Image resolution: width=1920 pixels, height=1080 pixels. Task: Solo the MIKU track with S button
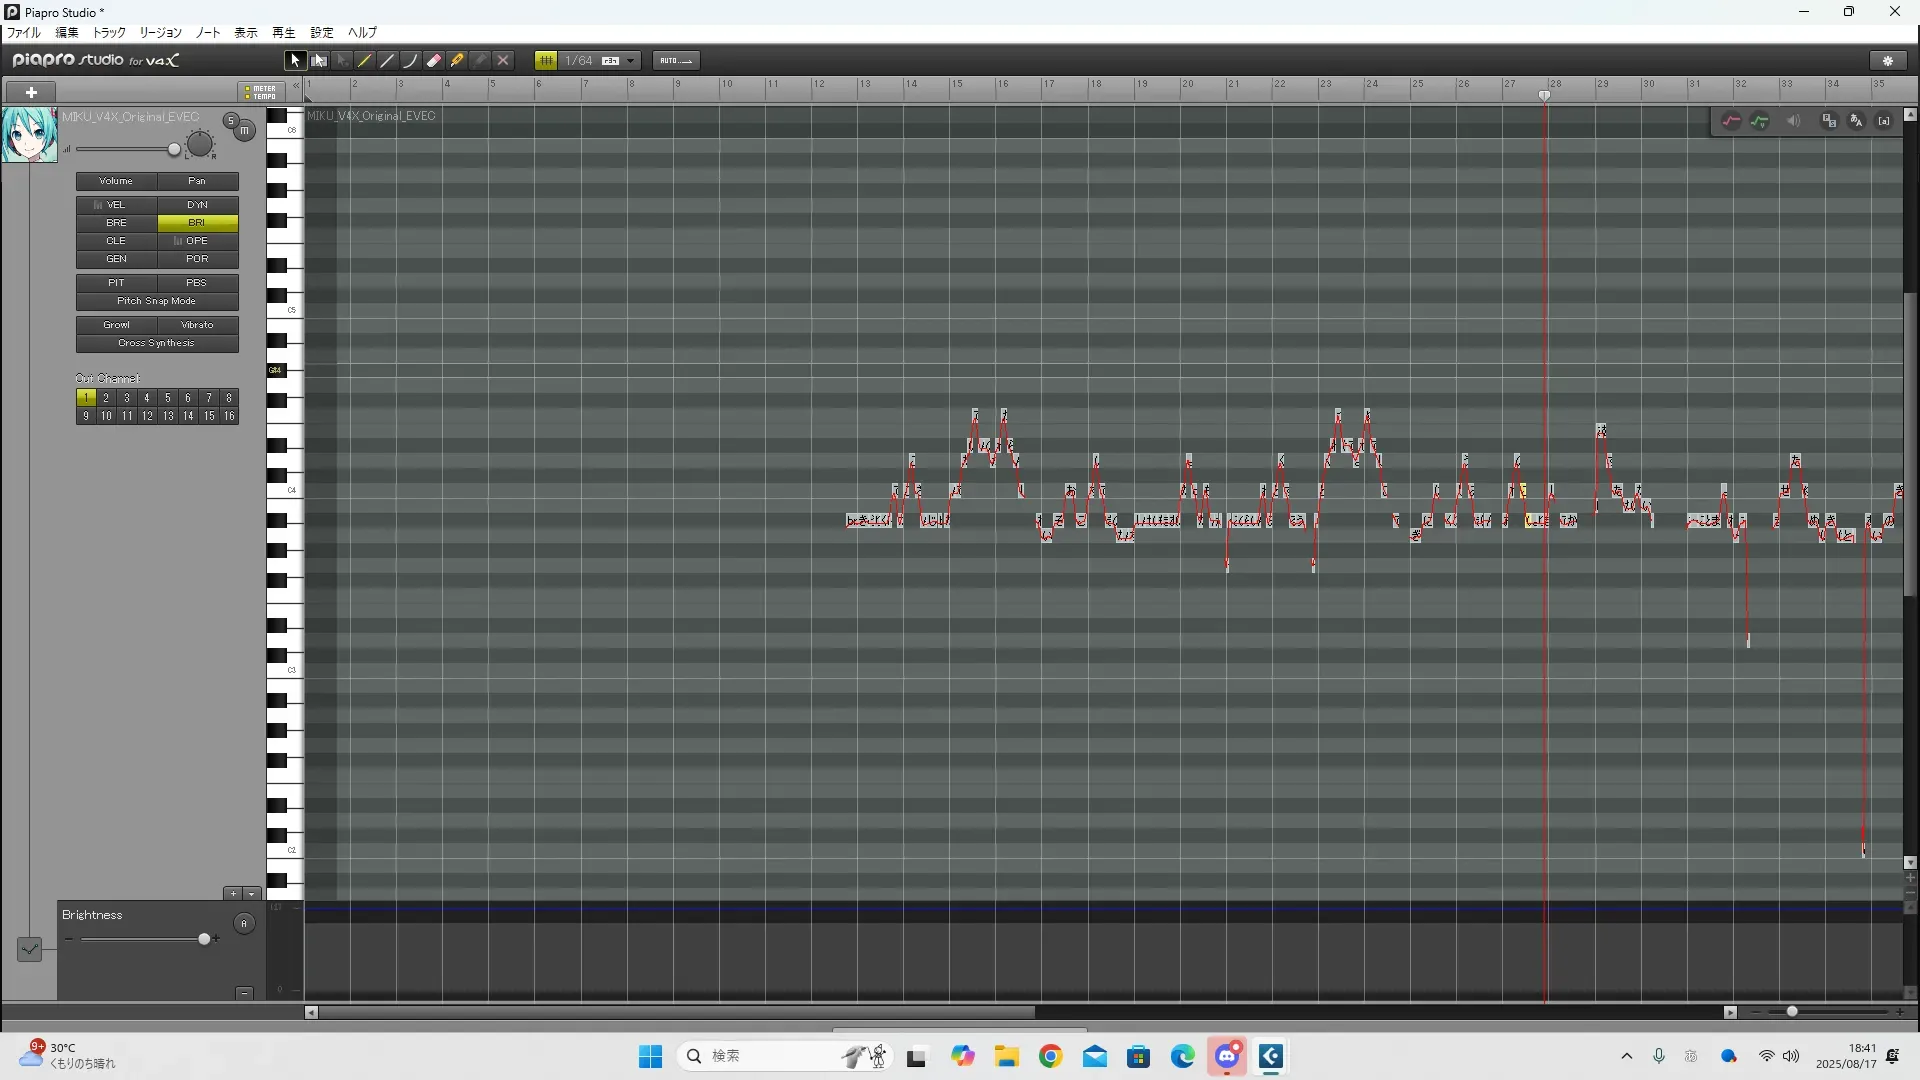pos(231,121)
